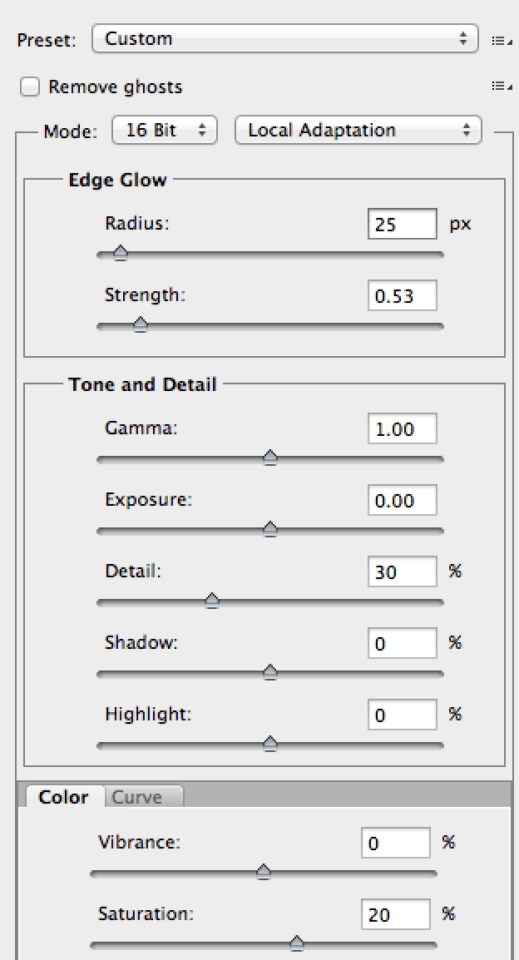Screen dimensions: 519x960
Task: Toggle the Remove ghosts checkbox
Action: coord(29,86)
